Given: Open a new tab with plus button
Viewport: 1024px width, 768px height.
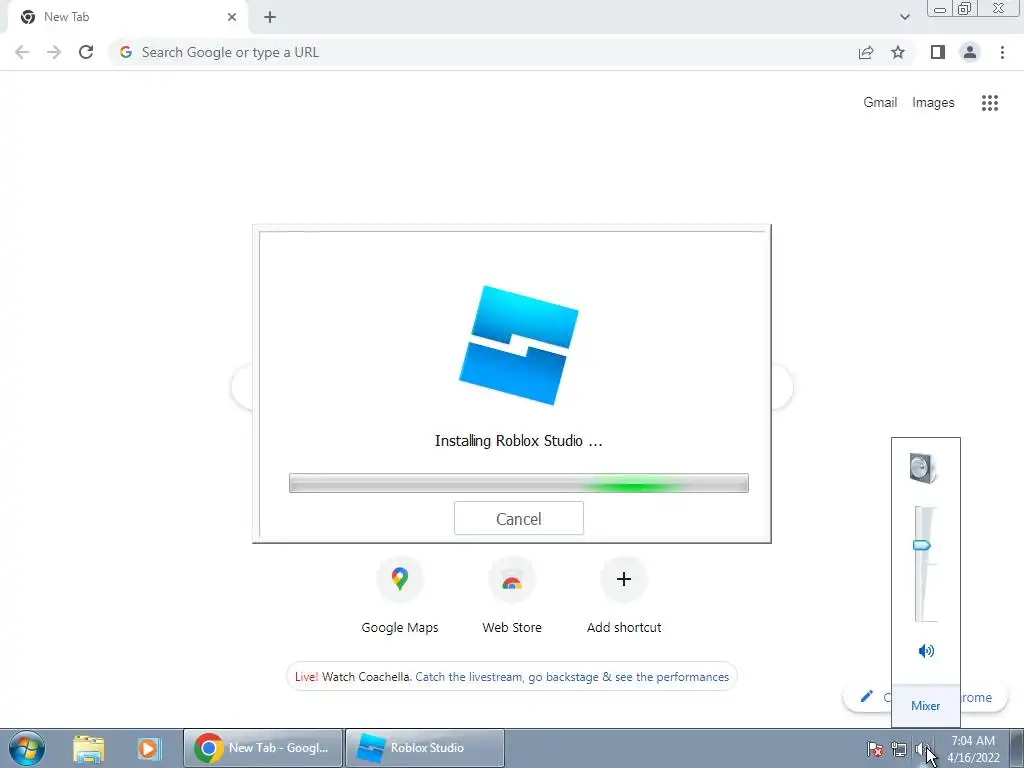Looking at the screenshot, I should click(270, 17).
